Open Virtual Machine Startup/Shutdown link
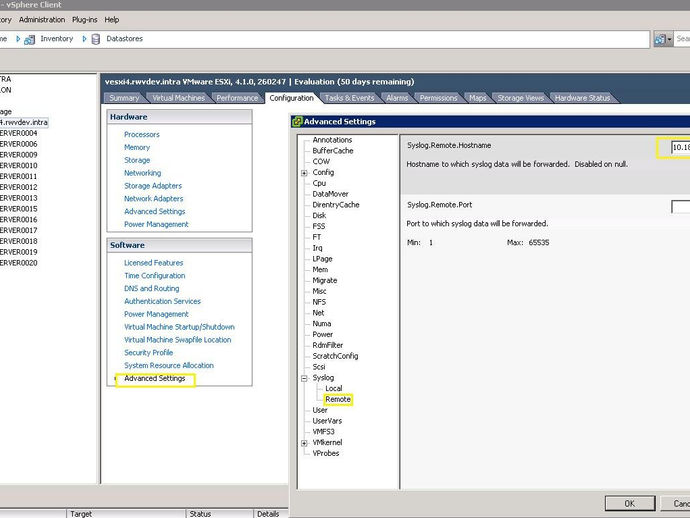690x518 pixels. pos(179,327)
